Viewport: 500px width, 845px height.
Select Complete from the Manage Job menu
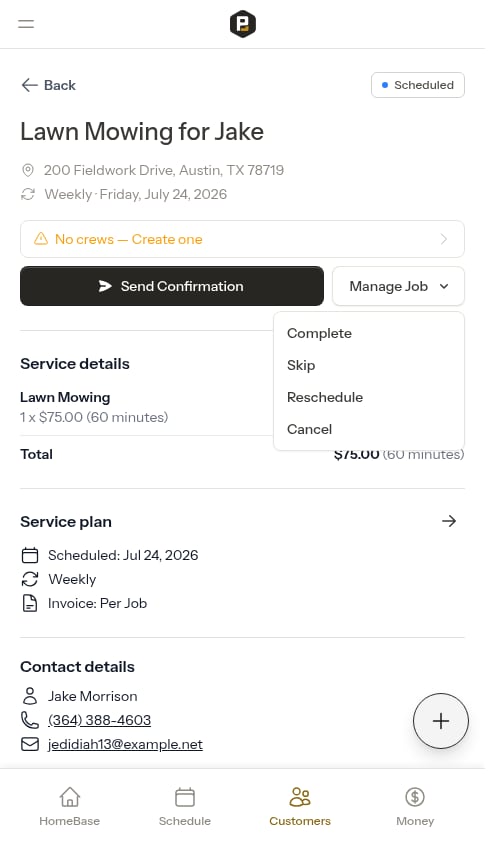click(x=319, y=333)
